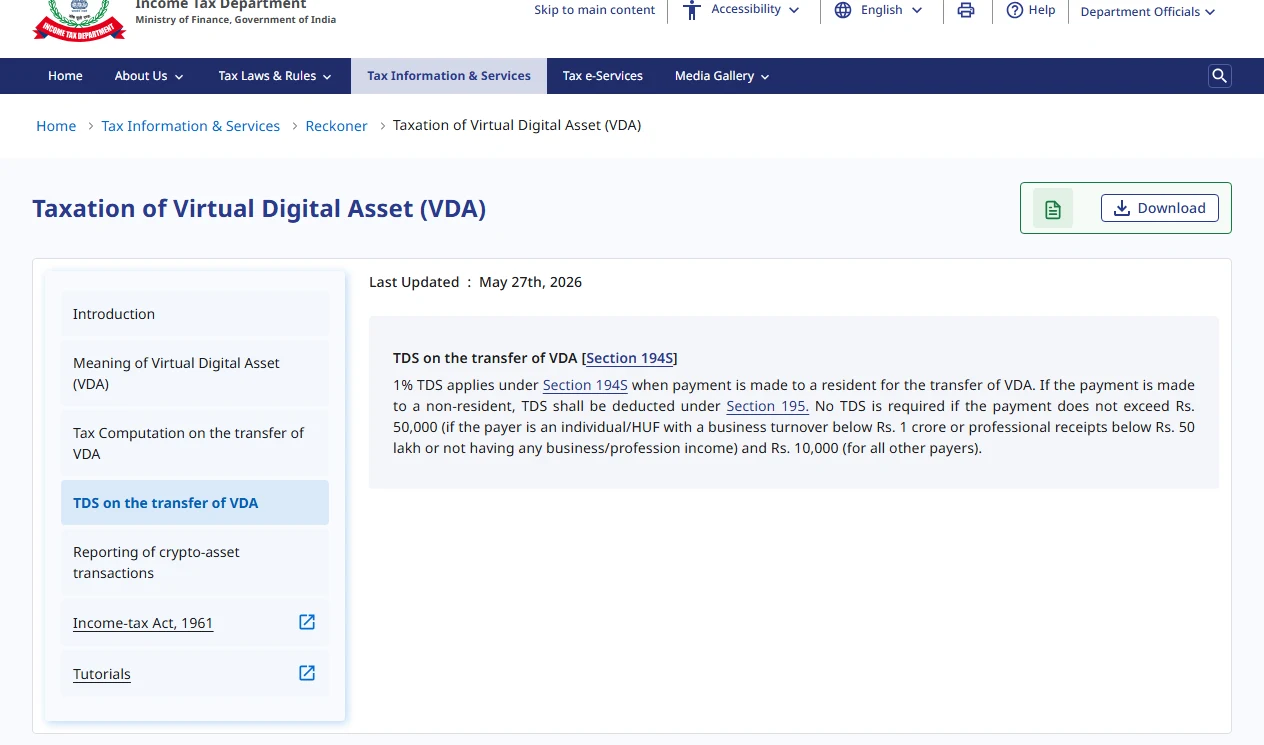
Task: Select Introduction in the sidebar
Action: pos(195,314)
